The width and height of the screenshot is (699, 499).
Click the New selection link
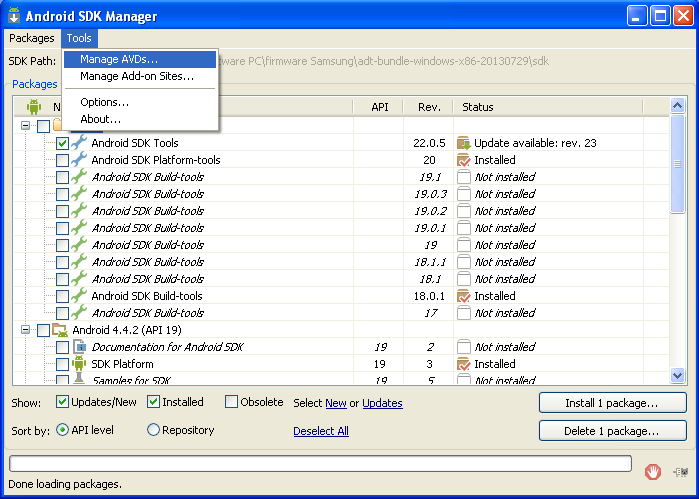[x=336, y=403]
